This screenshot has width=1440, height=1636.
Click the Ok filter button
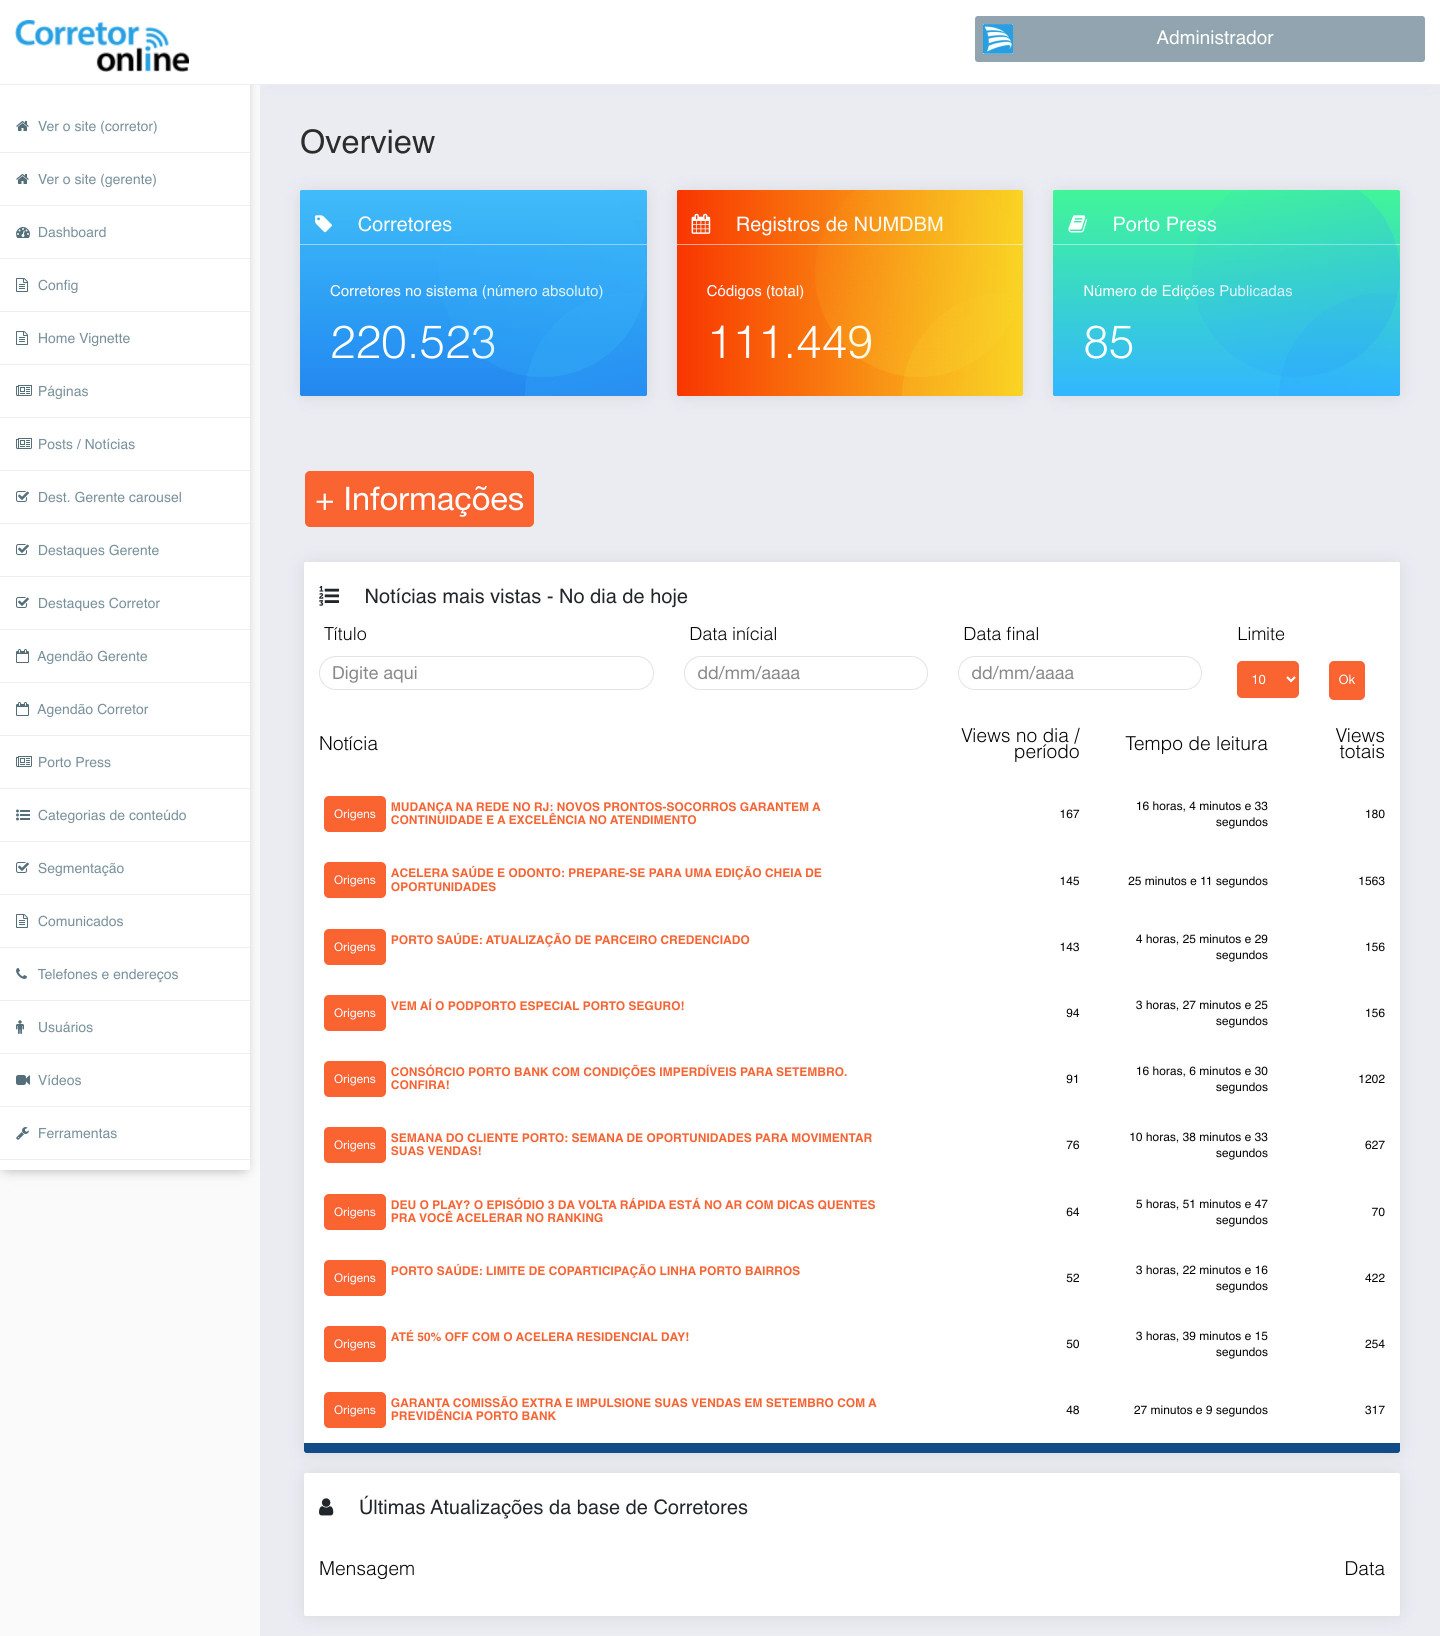click(1347, 680)
